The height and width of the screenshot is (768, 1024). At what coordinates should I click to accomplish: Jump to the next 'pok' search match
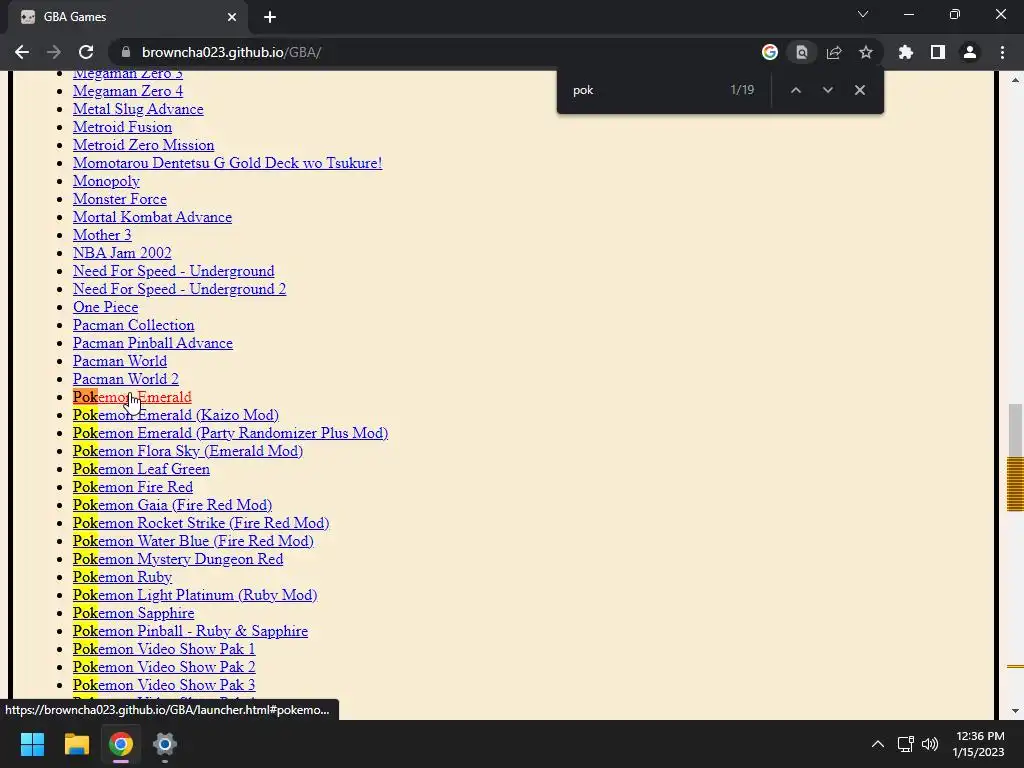[x=827, y=90]
